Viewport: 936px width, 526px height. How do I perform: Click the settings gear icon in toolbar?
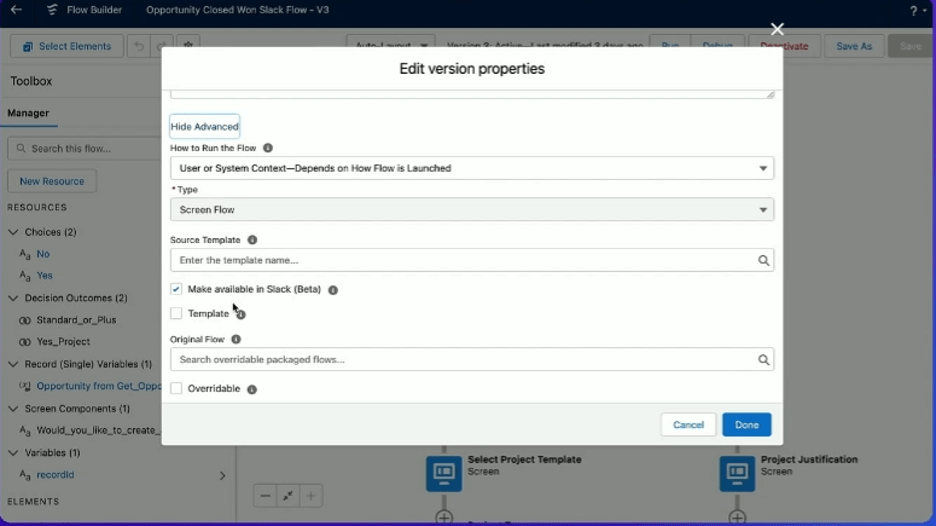point(188,45)
